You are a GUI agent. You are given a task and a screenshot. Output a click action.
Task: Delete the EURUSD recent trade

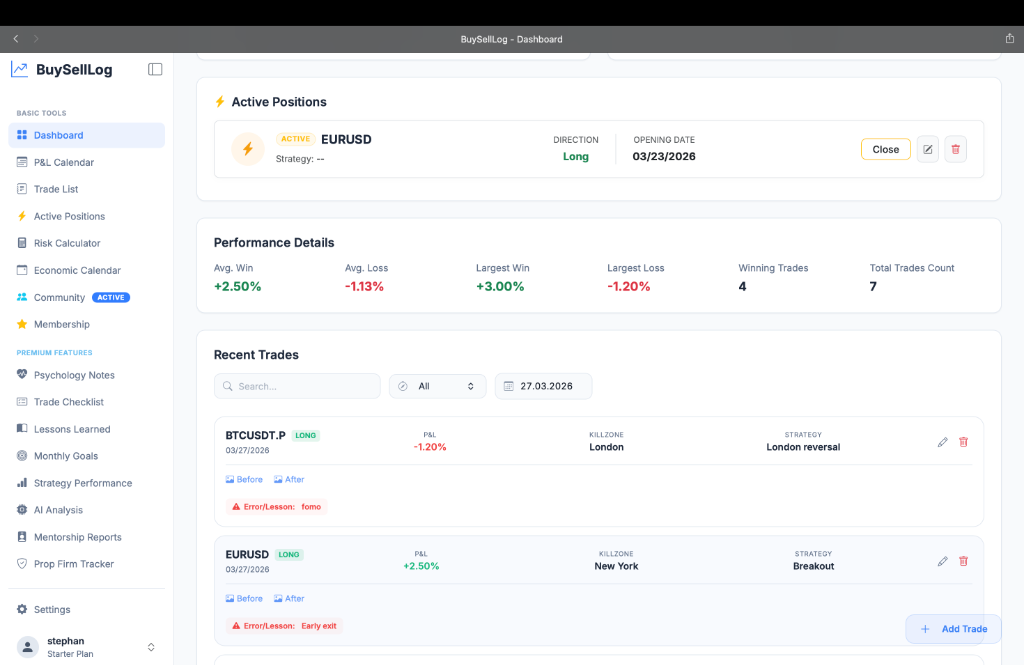pyautogui.click(x=963, y=561)
